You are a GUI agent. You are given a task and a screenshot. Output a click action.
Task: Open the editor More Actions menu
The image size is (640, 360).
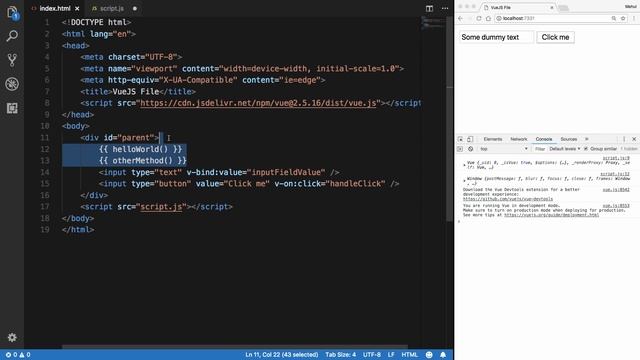[445, 8]
